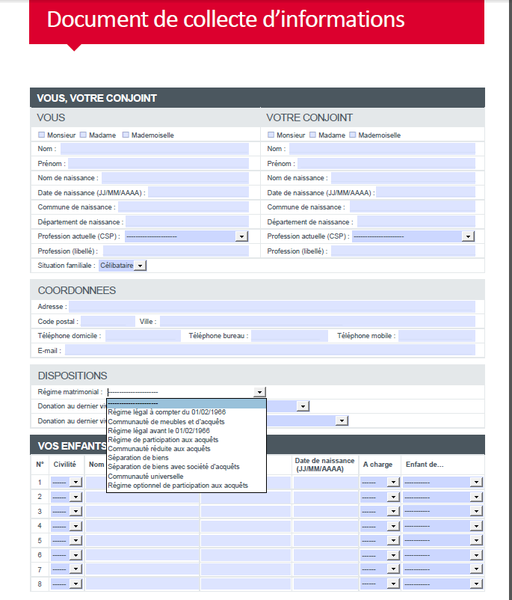Image resolution: width=512 pixels, height=600 pixels.
Task: Click the Téléphone domicile field
Action: pos(143,336)
